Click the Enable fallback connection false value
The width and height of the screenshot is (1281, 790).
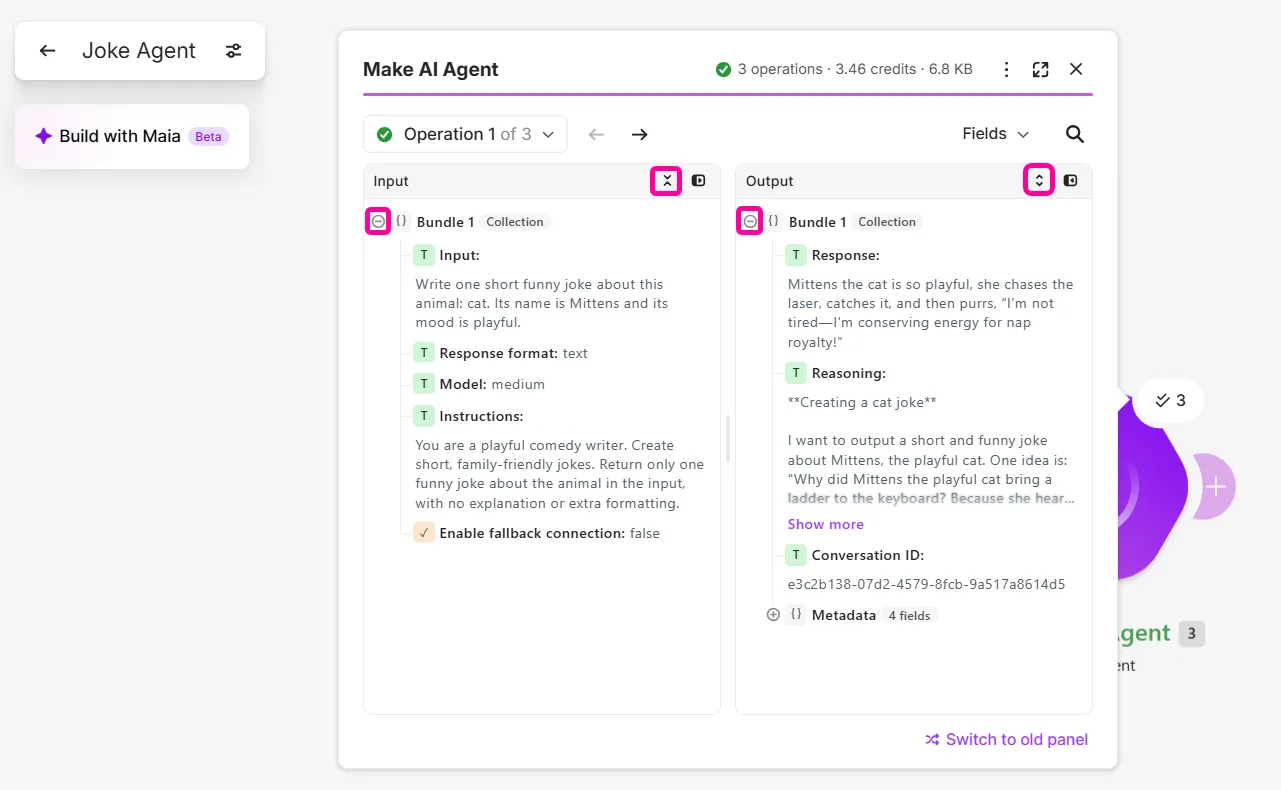[x=645, y=533]
